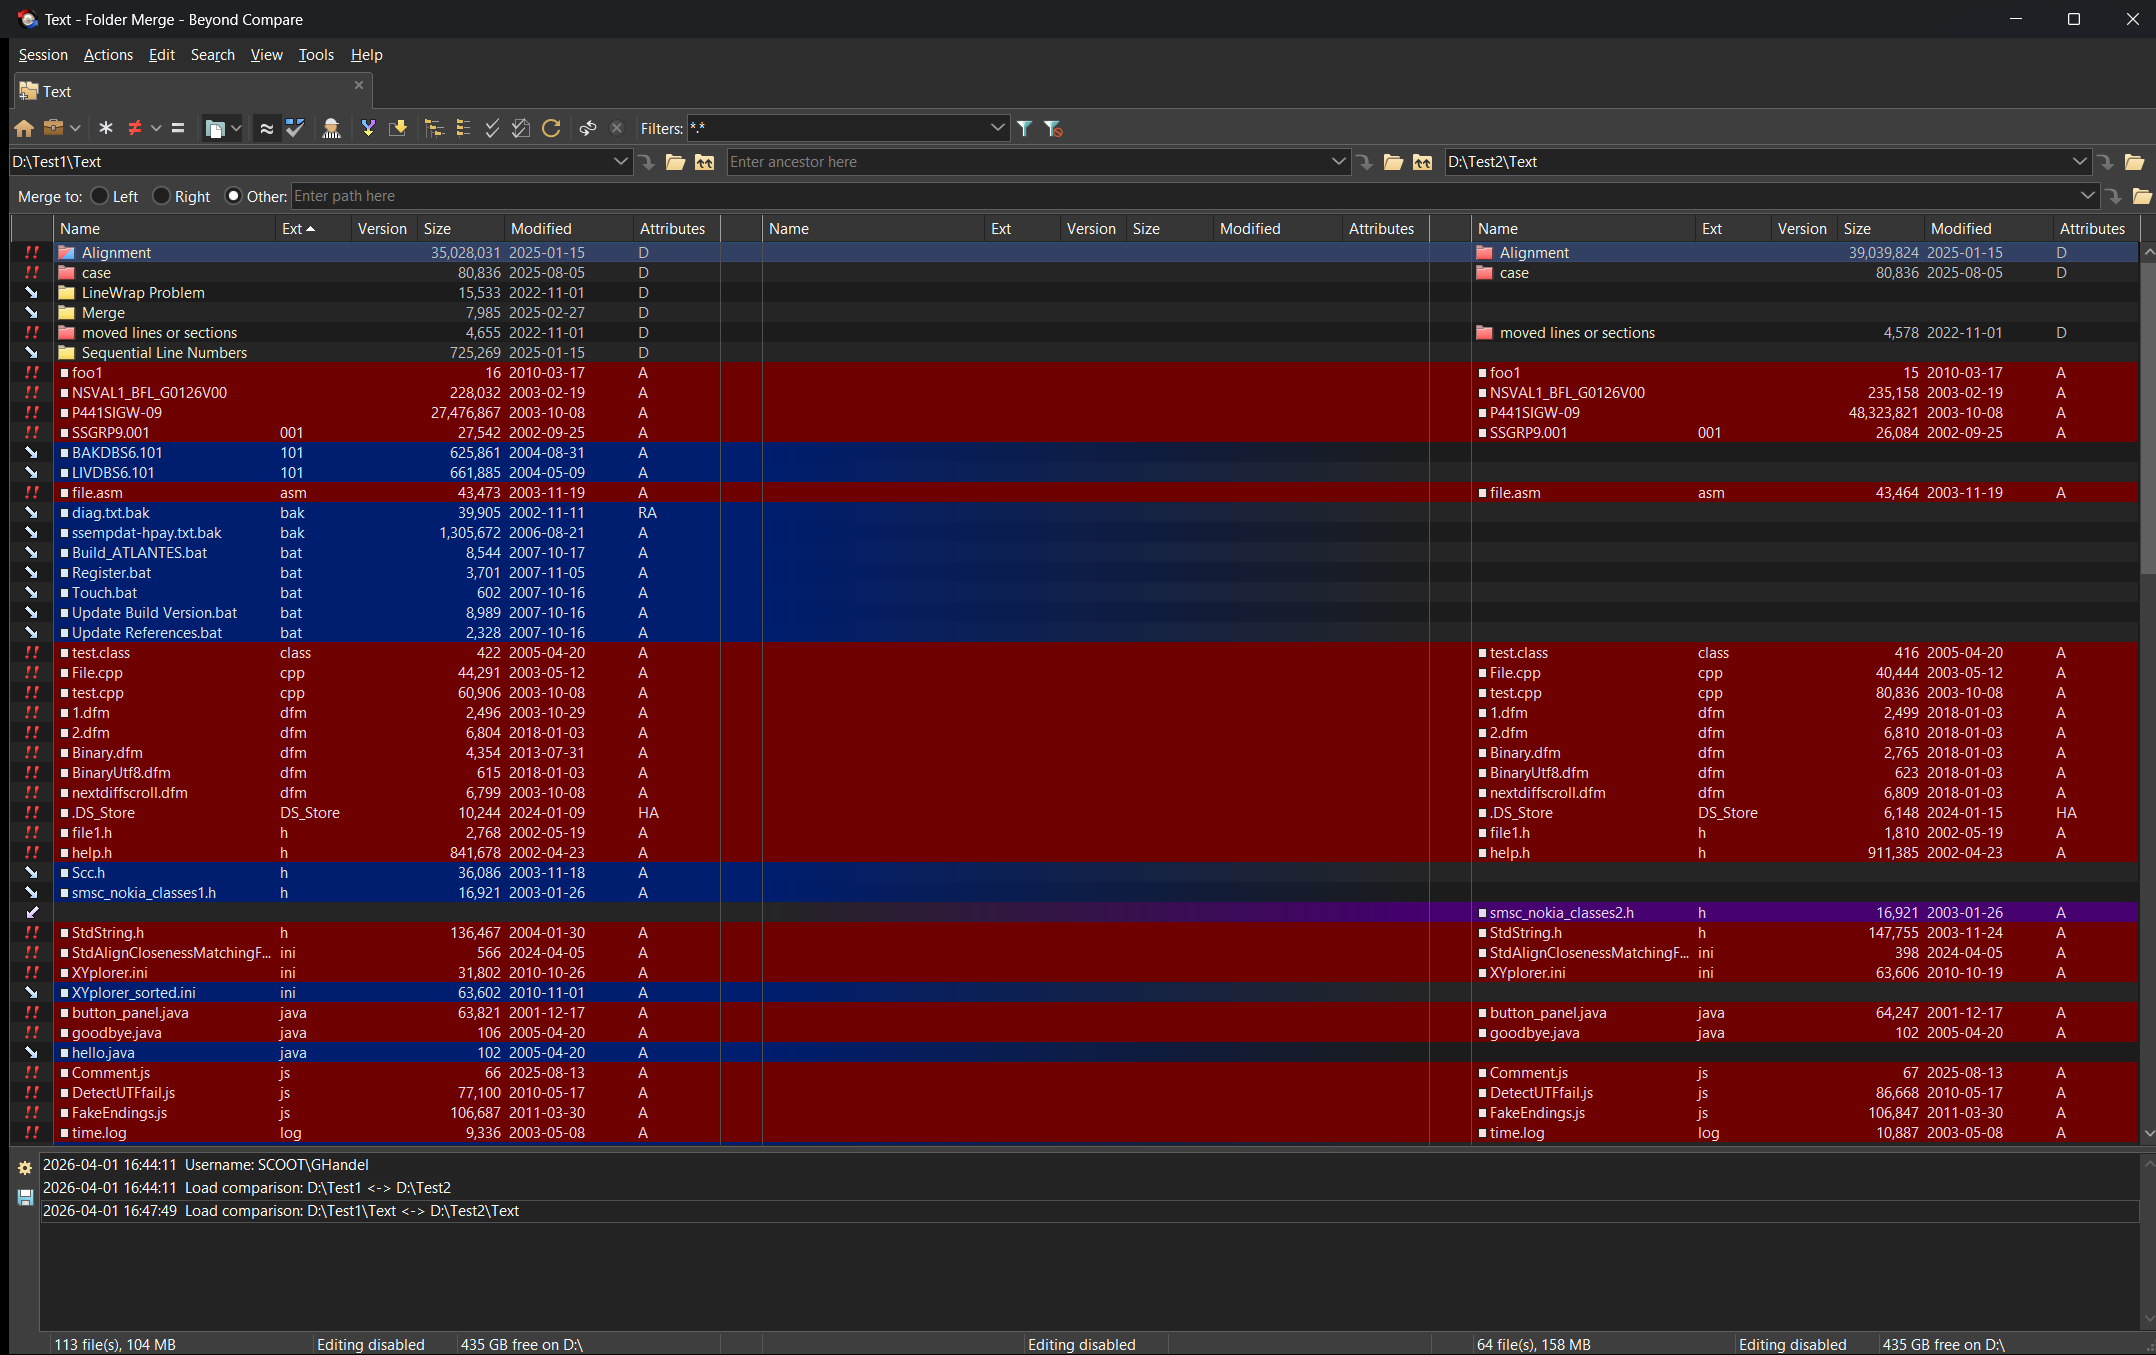Image resolution: width=2156 pixels, height=1355 pixels.
Task: Open Session Settings referee icon
Action: (332, 128)
